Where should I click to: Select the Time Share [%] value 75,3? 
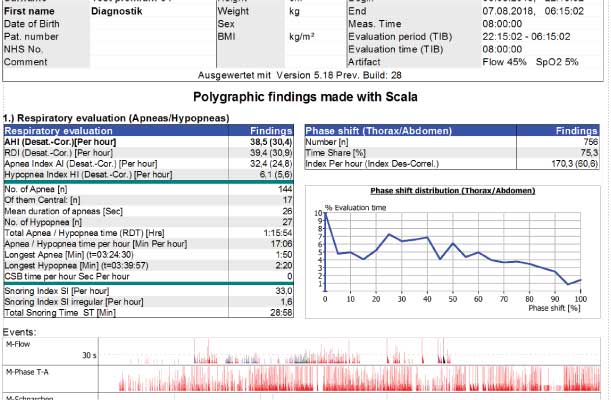coord(588,153)
